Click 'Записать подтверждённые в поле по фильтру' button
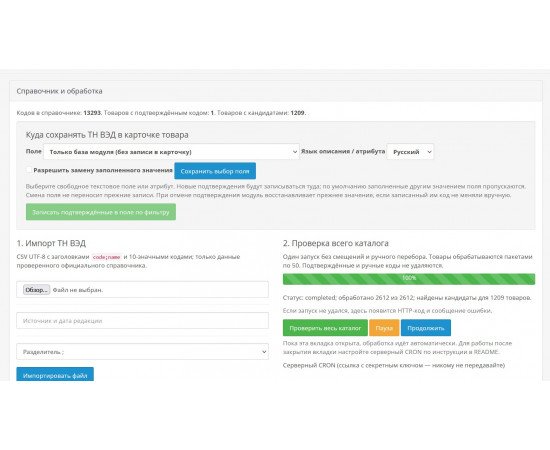This screenshot has height=450, width=550. click(x=101, y=212)
